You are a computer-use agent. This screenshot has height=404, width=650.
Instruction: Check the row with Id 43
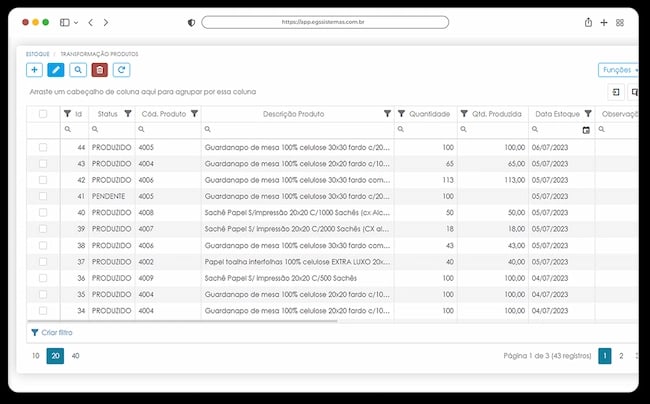[x=43, y=164]
